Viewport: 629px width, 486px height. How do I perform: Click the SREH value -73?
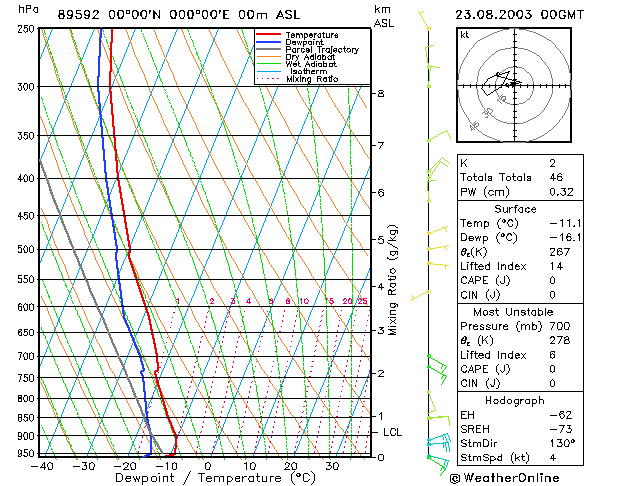561,429
